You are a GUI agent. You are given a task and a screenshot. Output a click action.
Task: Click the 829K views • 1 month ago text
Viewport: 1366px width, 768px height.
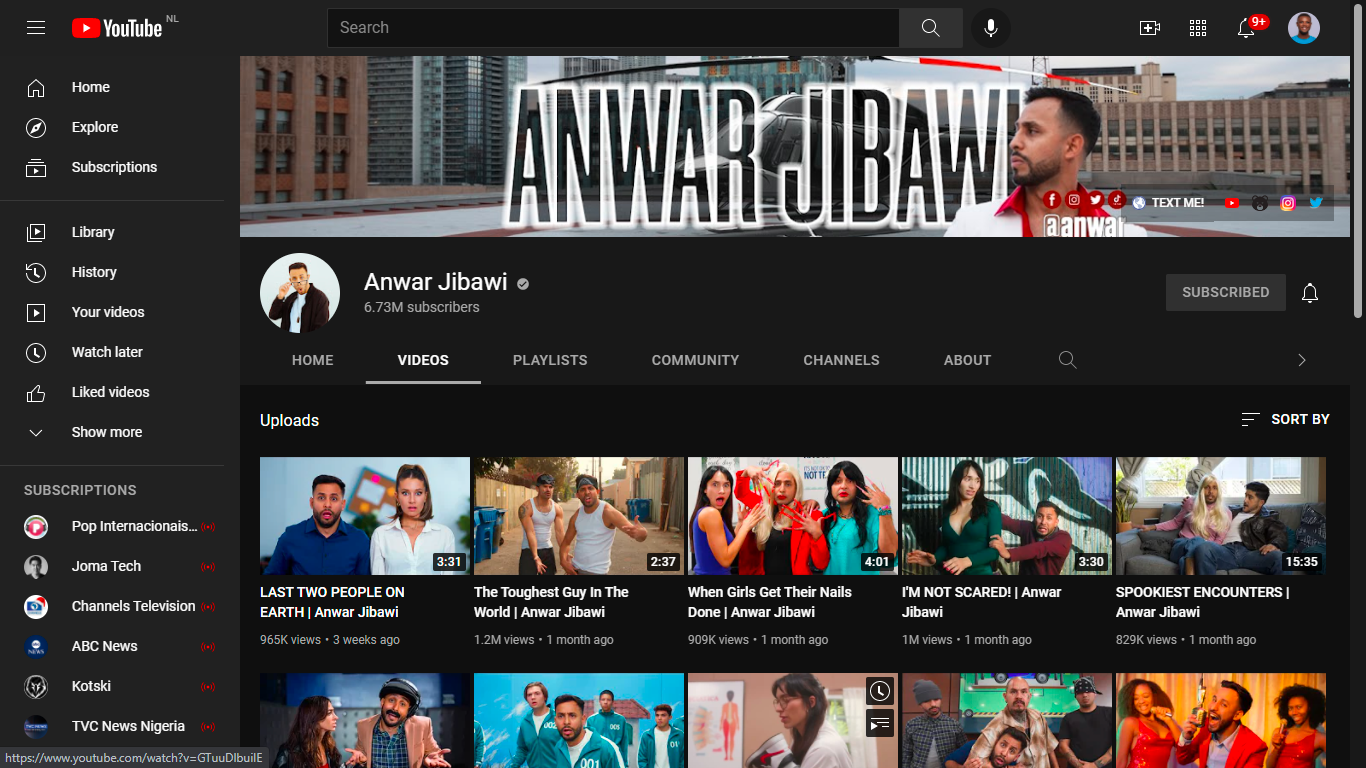(1186, 640)
